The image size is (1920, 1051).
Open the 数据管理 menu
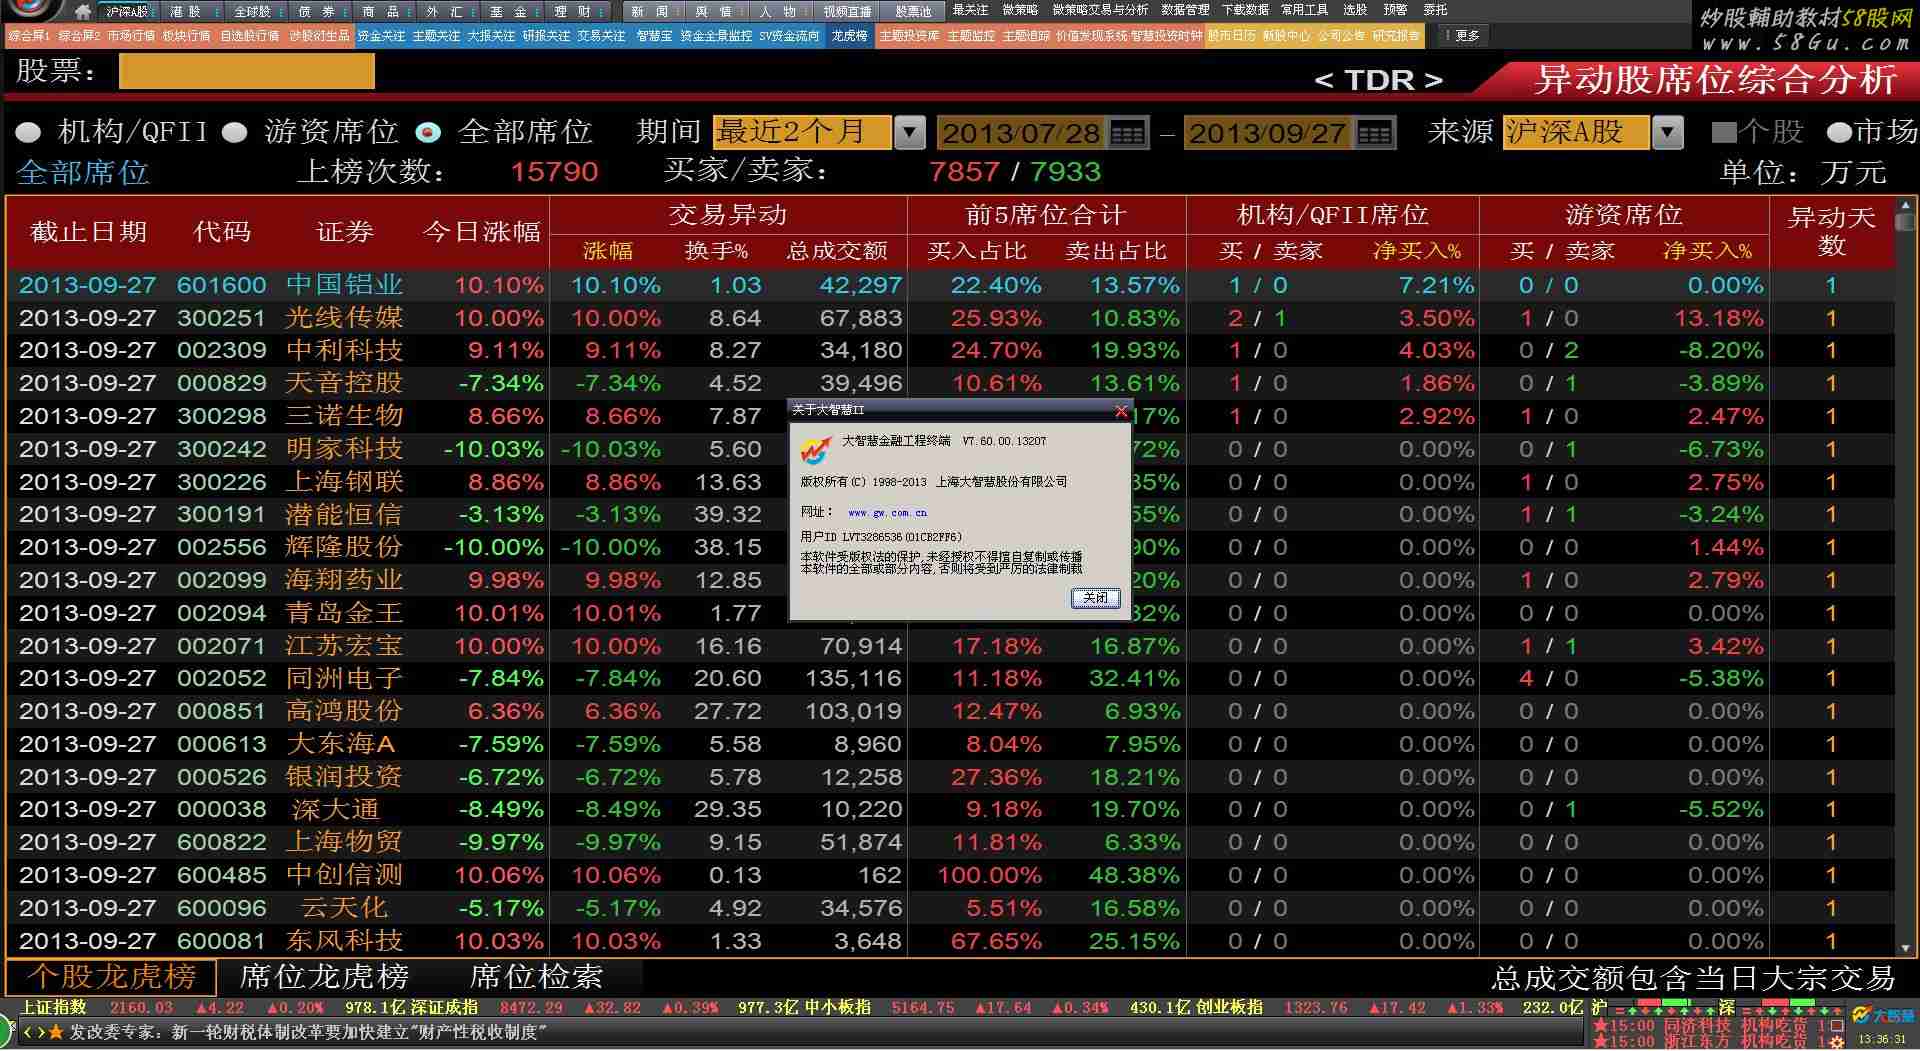click(1185, 10)
